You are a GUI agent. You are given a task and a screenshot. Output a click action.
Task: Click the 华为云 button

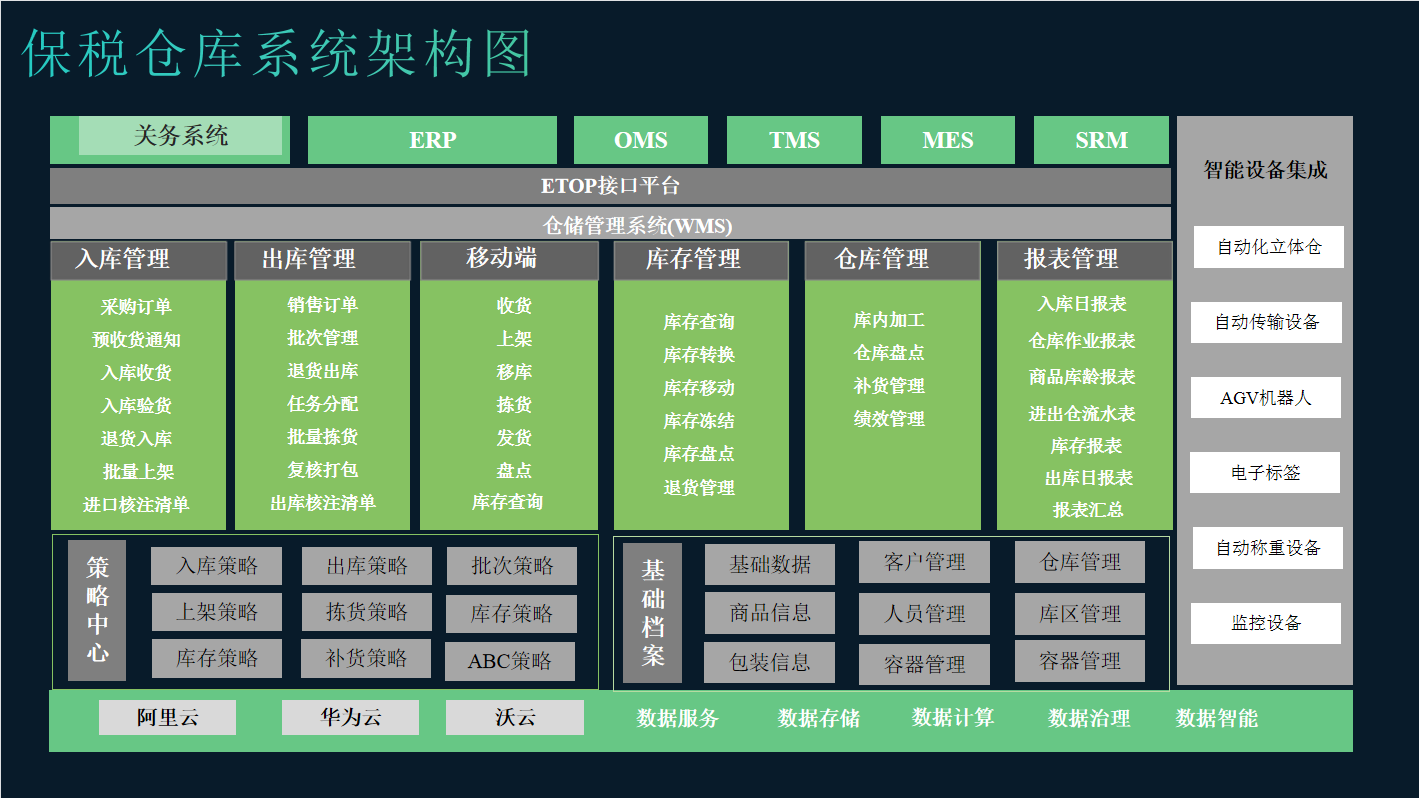pos(350,717)
